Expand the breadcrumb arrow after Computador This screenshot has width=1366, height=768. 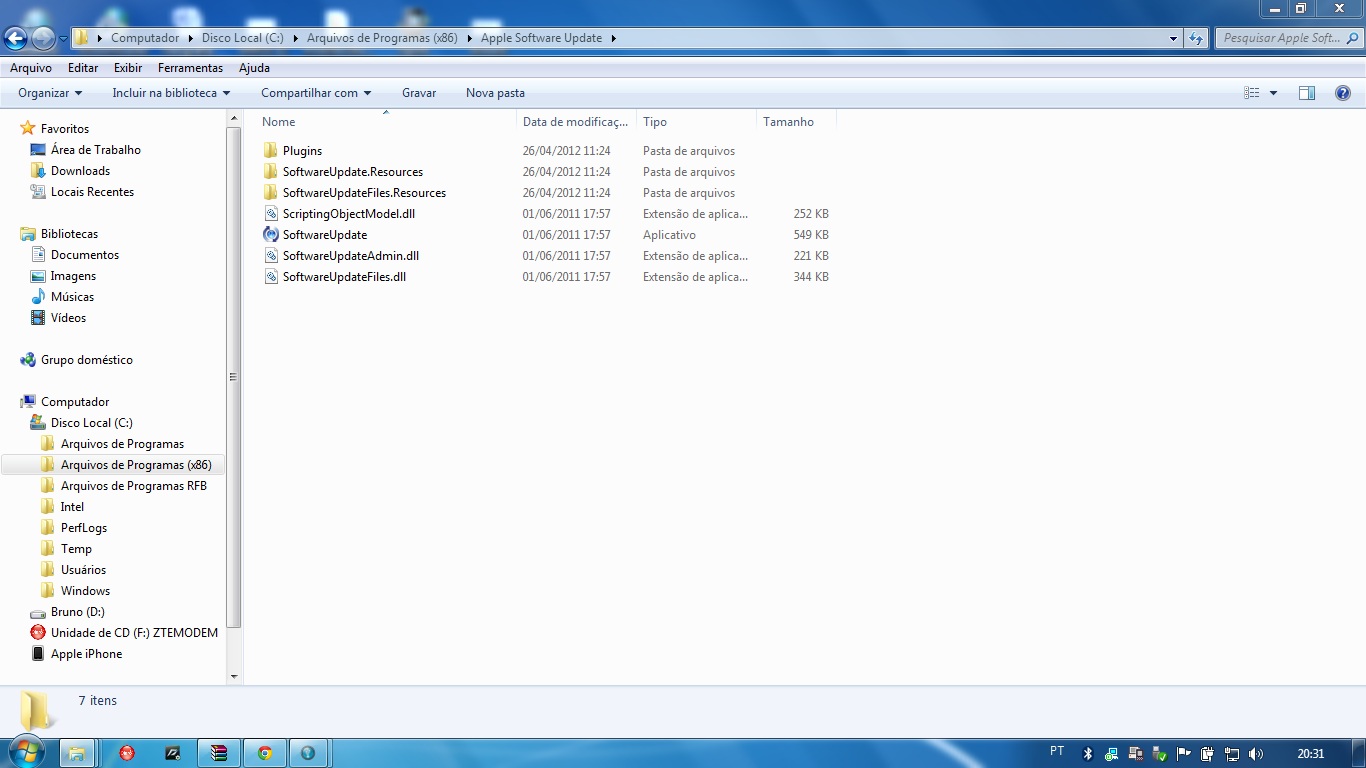[x=190, y=38]
